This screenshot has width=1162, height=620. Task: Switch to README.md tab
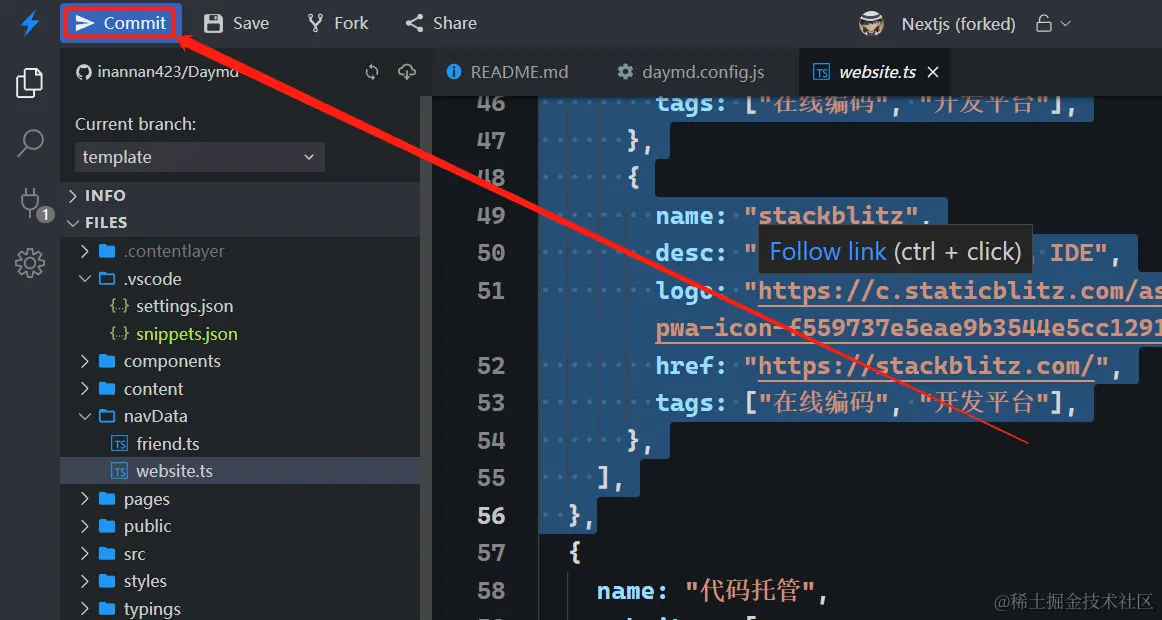[508, 72]
